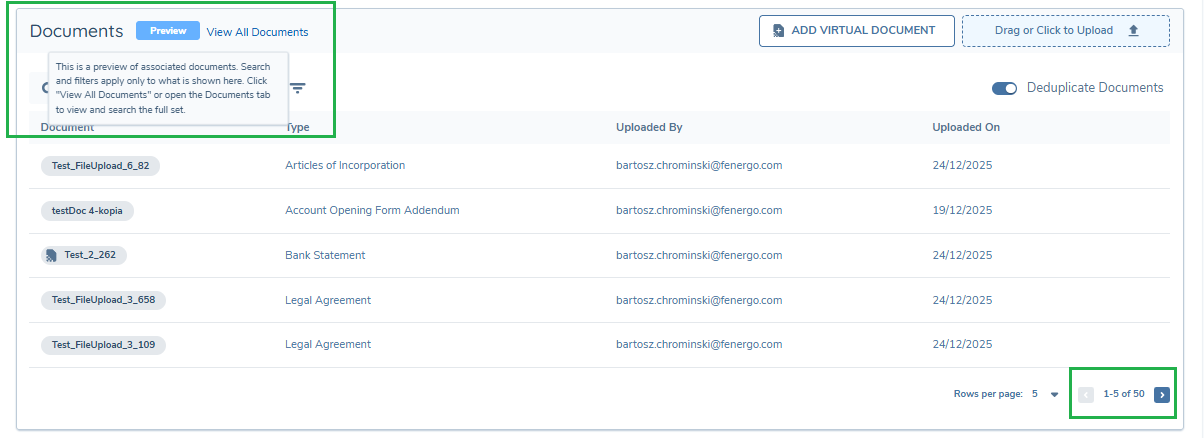This screenshot has height=438, width=1204.
Task: Click the Preview badge
Action: (168, 31)
